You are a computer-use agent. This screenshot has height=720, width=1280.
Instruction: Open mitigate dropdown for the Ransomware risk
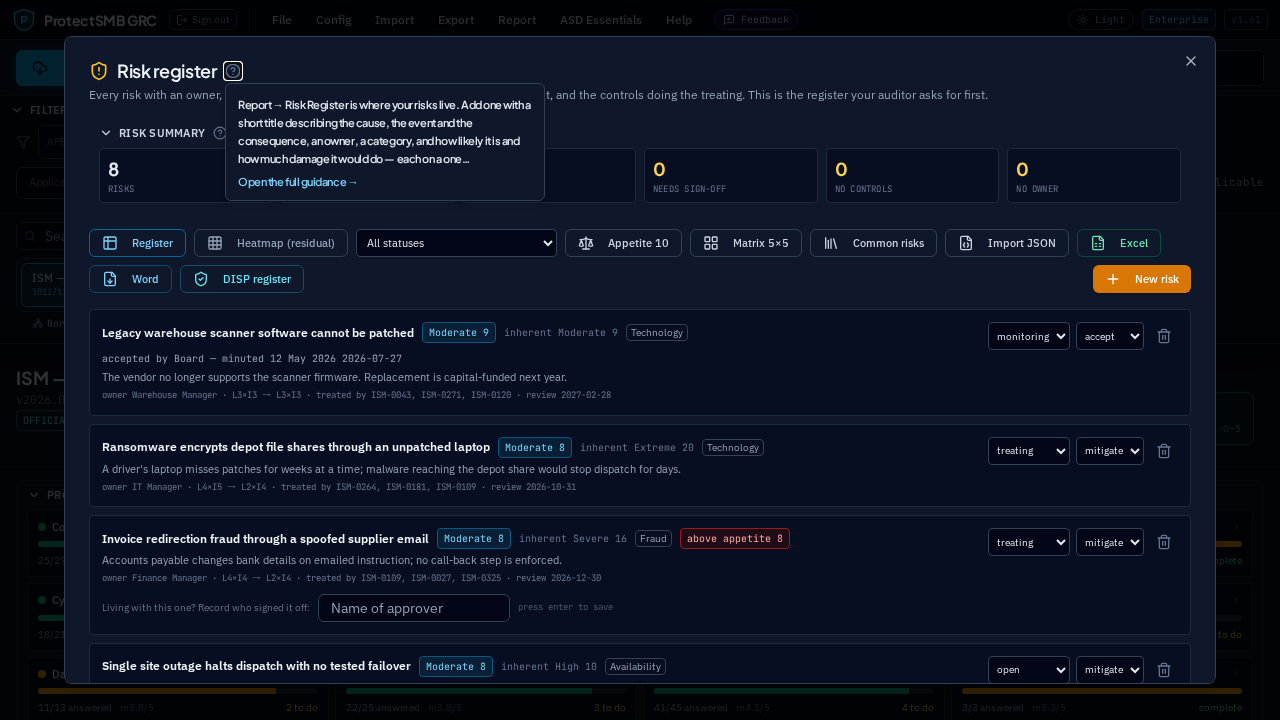(1110, 451)
